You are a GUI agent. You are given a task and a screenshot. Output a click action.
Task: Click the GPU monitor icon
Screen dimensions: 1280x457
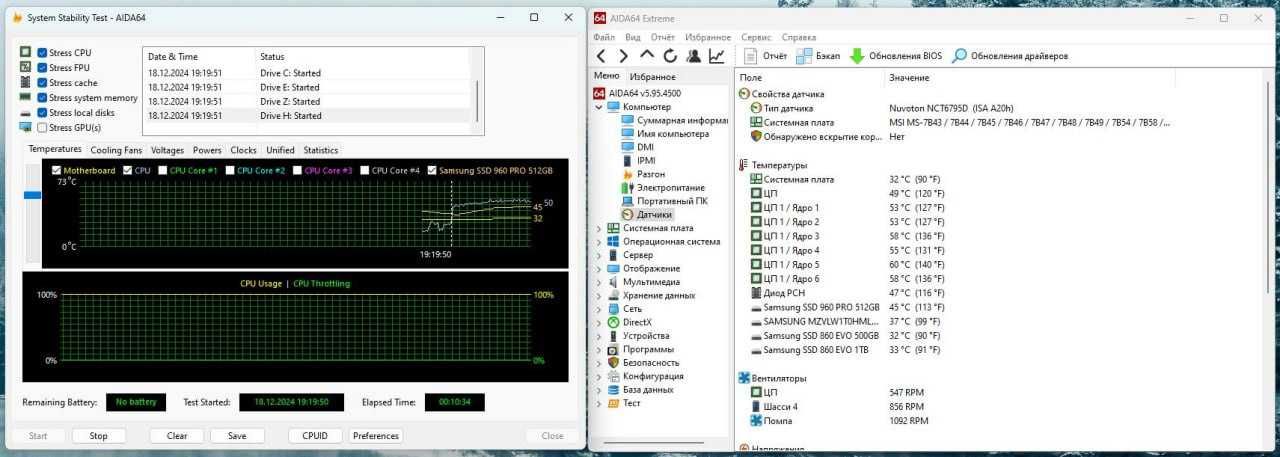25,127
